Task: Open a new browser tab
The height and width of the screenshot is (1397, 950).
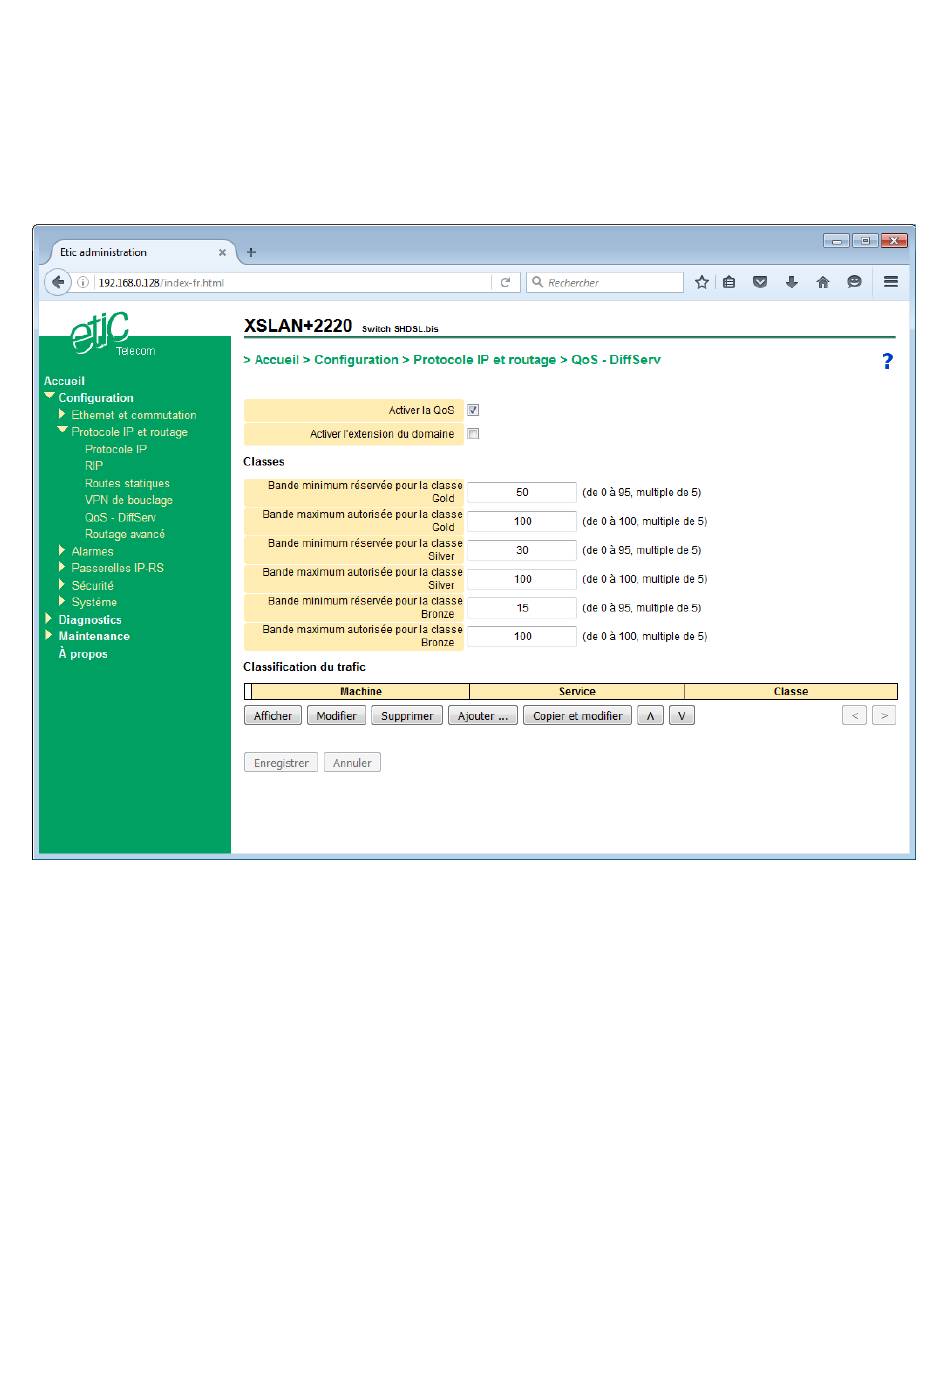Action: point(251,252)
